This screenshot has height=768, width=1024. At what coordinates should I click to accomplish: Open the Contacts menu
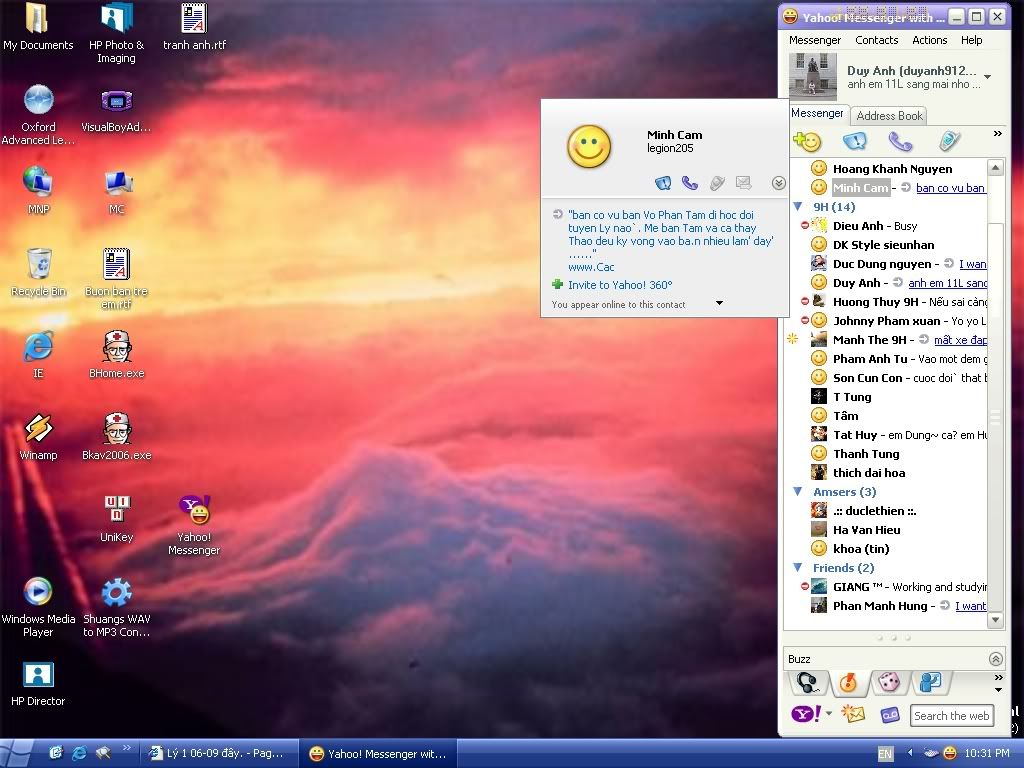[876, 40]
